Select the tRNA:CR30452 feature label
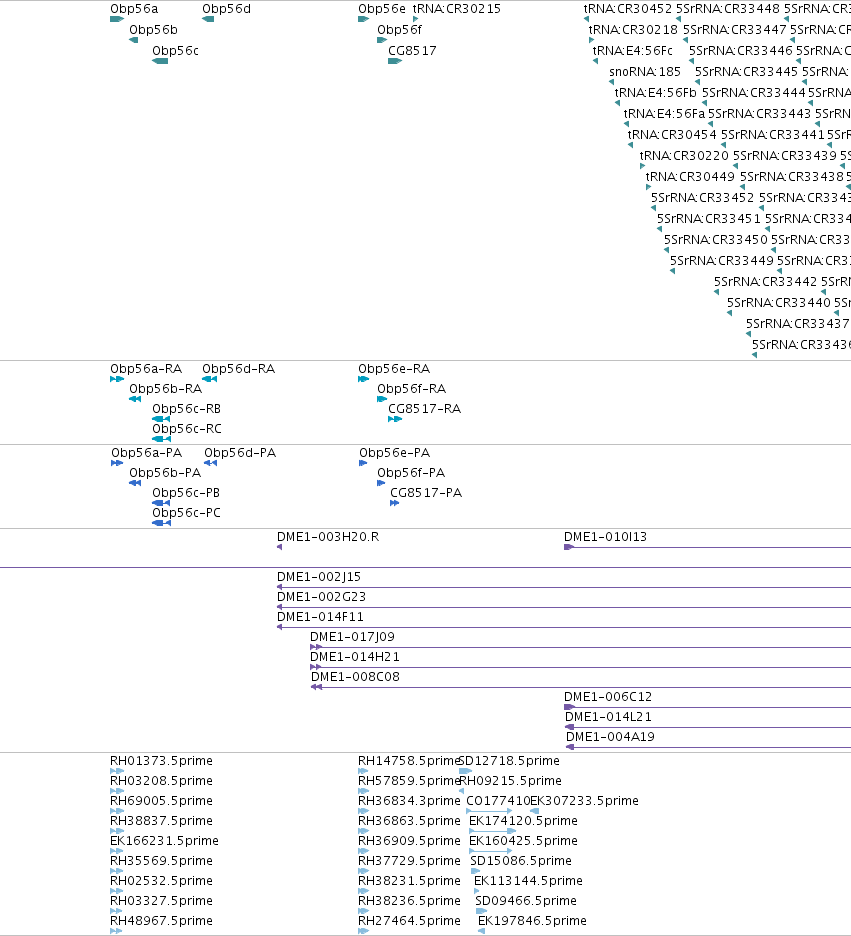Viewport: 851px width, 936px height. click(x=628, y=9)
